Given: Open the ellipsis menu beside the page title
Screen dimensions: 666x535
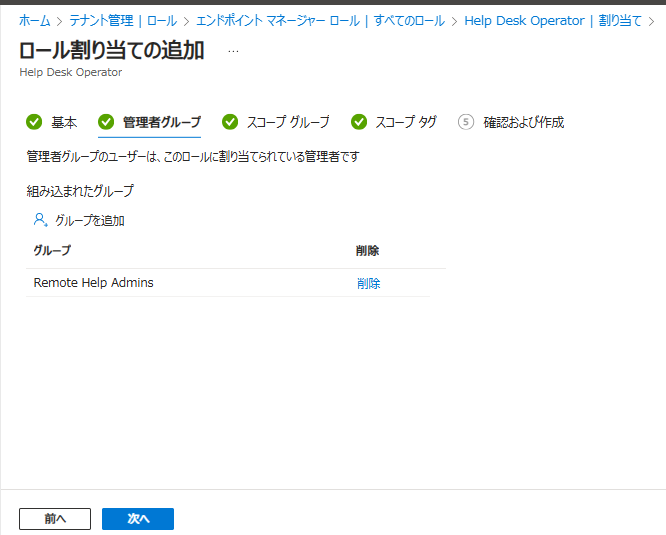Looking at the screenshot, I should 233,51.
